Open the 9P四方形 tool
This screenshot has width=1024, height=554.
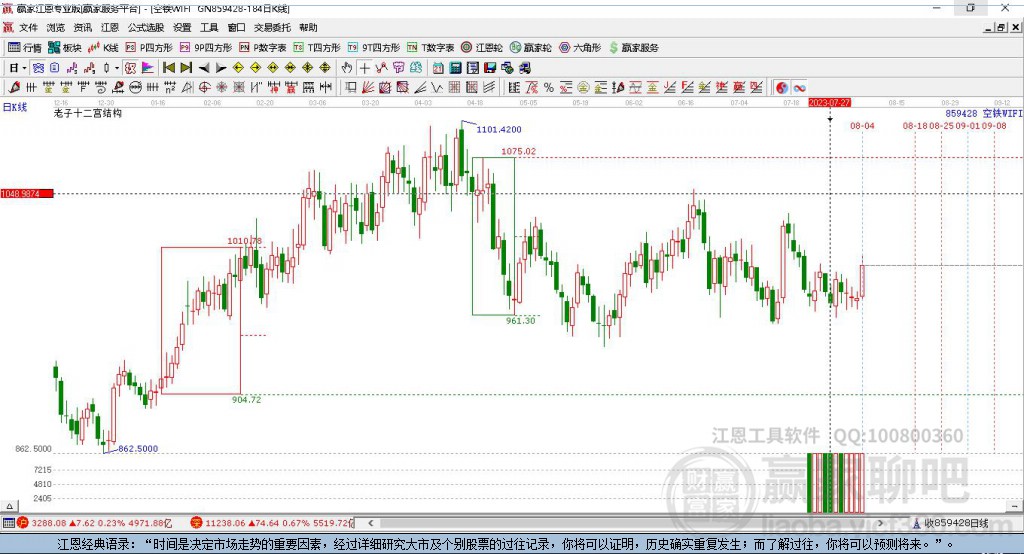coord(206,48)
